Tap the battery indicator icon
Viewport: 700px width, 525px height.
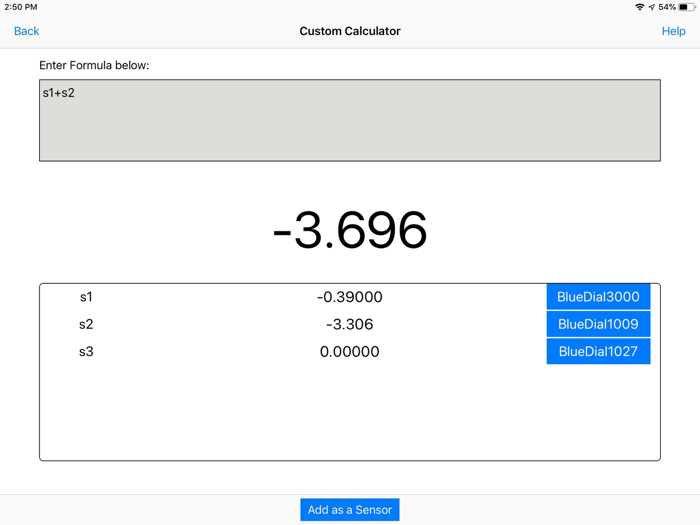tap(687, 7)
